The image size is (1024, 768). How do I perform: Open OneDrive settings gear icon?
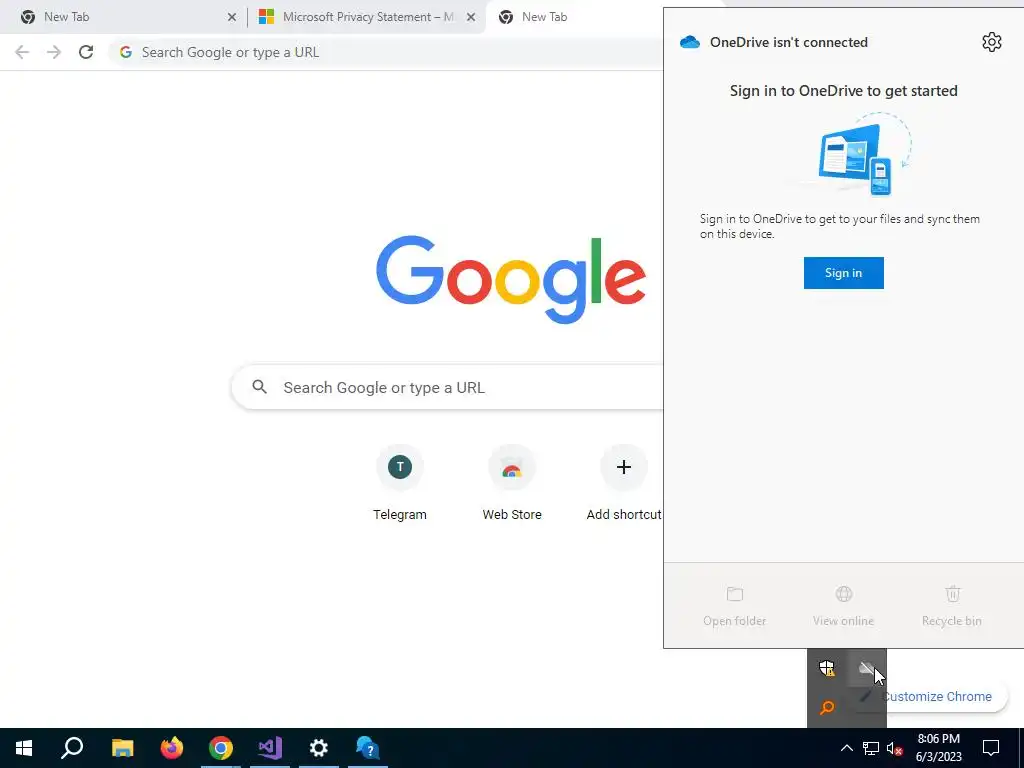click(x=991, y=42)
